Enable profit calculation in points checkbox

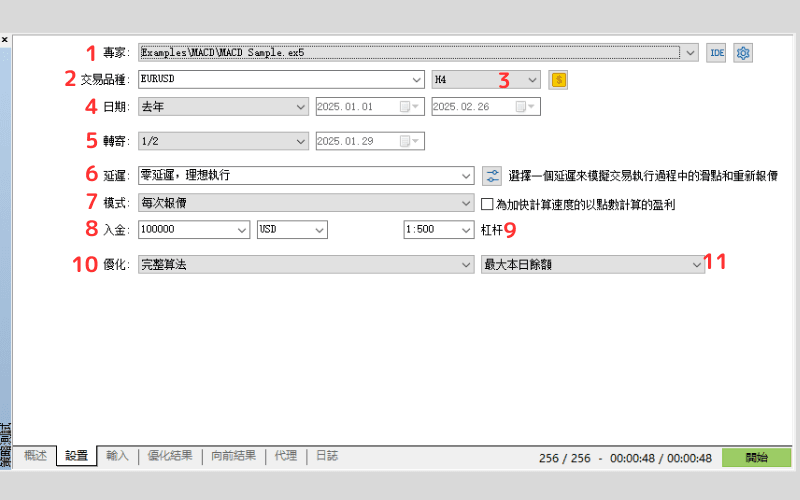(x=487, y=204)
